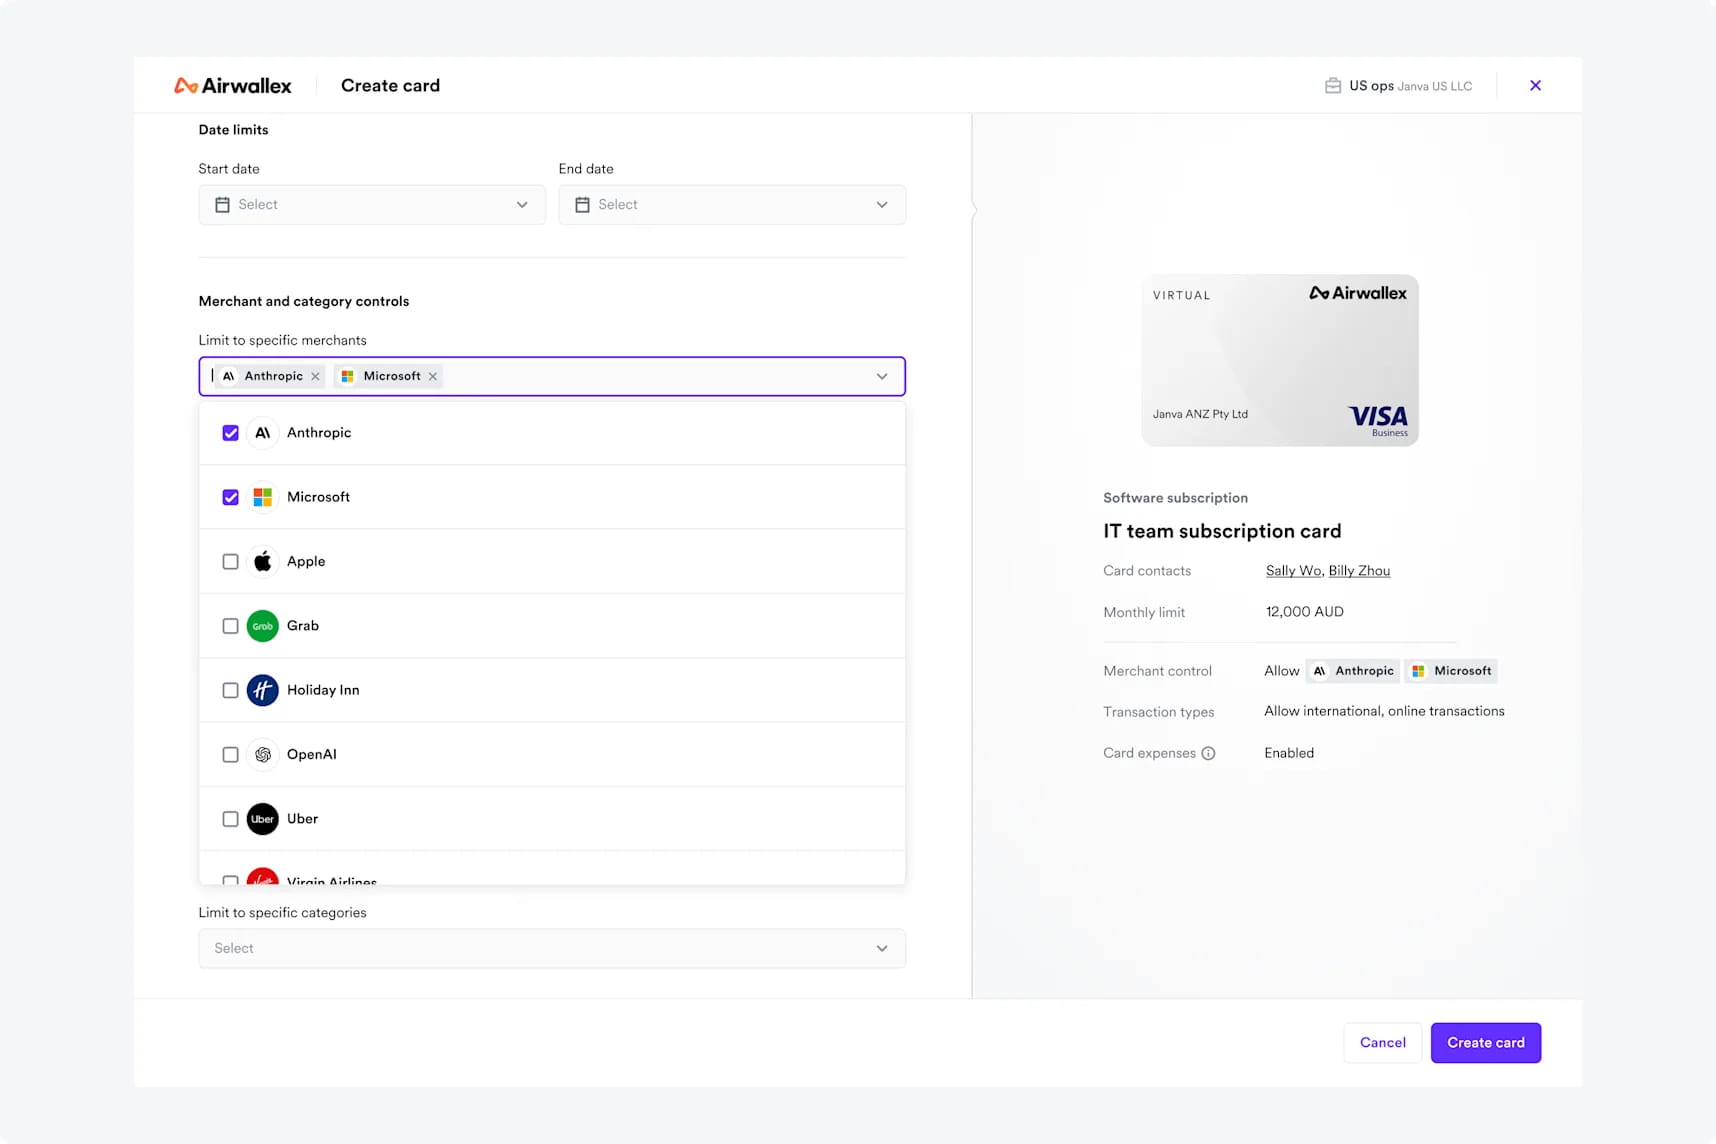The image size is (1716, 1144).
Task: Click the Airwallex logo in header
Action: [233, 86]
